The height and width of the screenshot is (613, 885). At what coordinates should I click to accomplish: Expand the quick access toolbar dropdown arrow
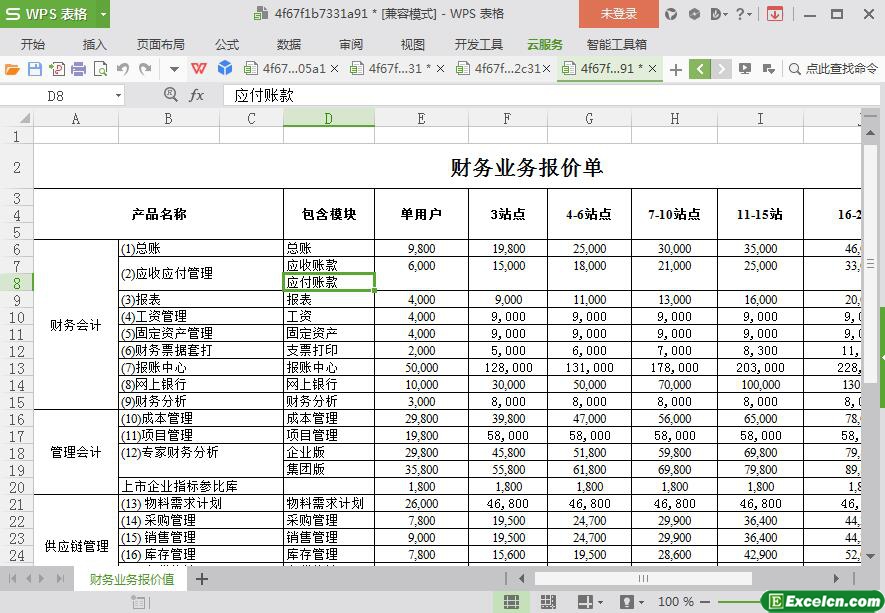(174, 69)
